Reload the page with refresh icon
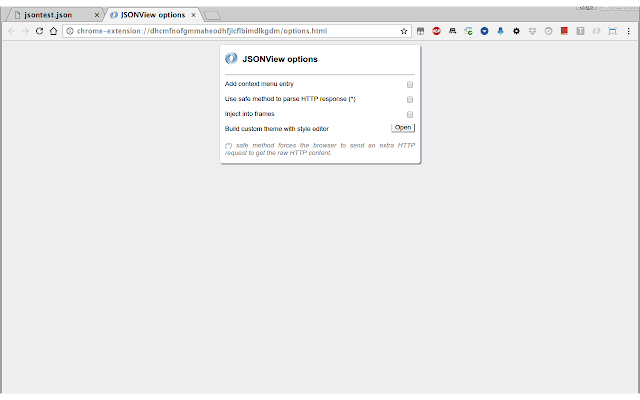Image resolution: width=640 pixels, height=400 pixels. click(x=39, y=31)
